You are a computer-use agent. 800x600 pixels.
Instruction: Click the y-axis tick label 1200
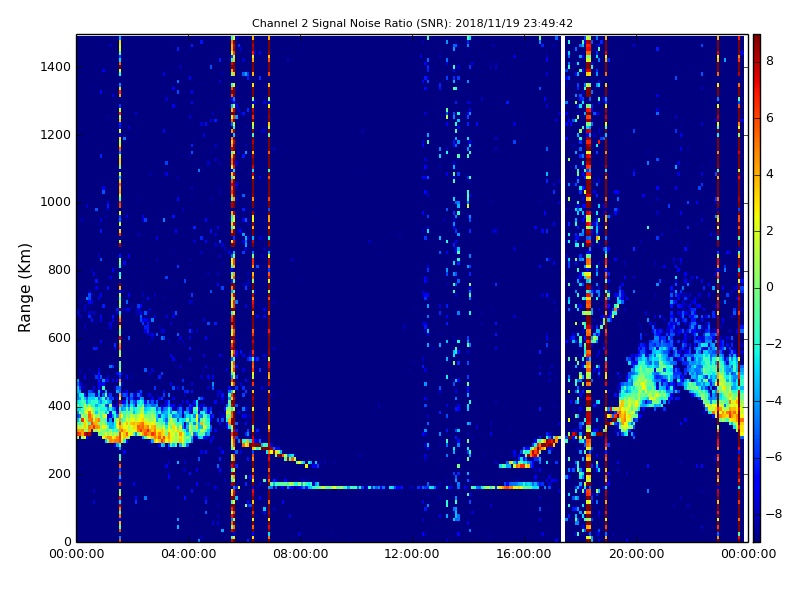(56, 135)
